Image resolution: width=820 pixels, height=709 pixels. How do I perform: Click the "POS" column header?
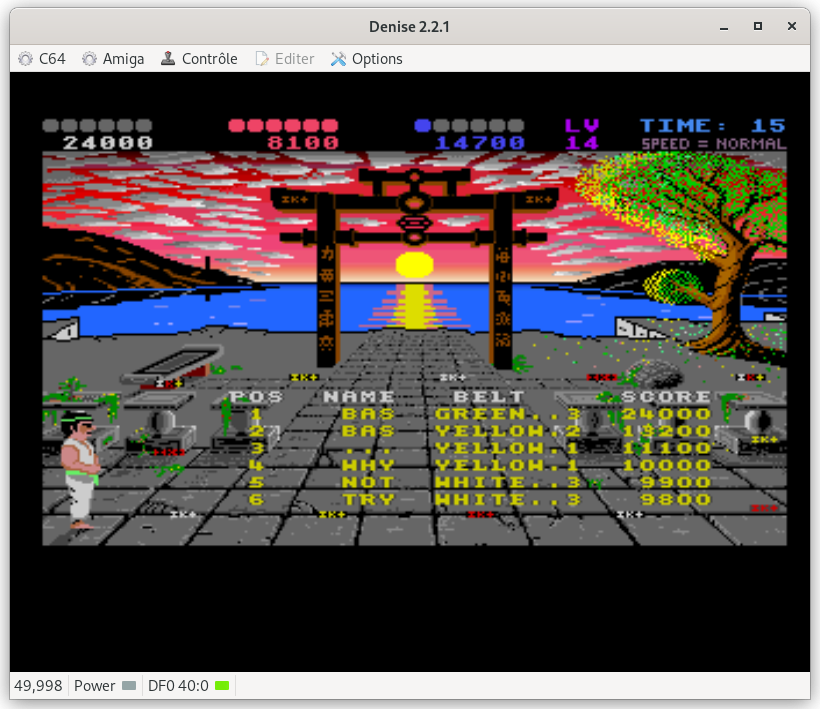[x=256, y=397]
